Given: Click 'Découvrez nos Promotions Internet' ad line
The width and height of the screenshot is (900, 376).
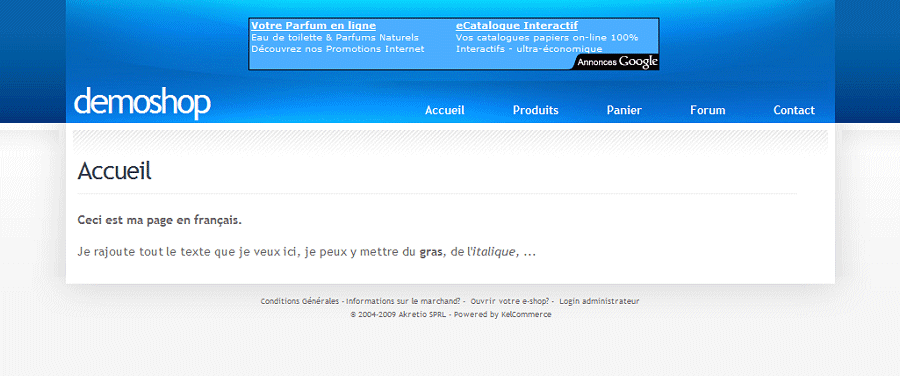Looking at the screenshot, I should 338,49.
